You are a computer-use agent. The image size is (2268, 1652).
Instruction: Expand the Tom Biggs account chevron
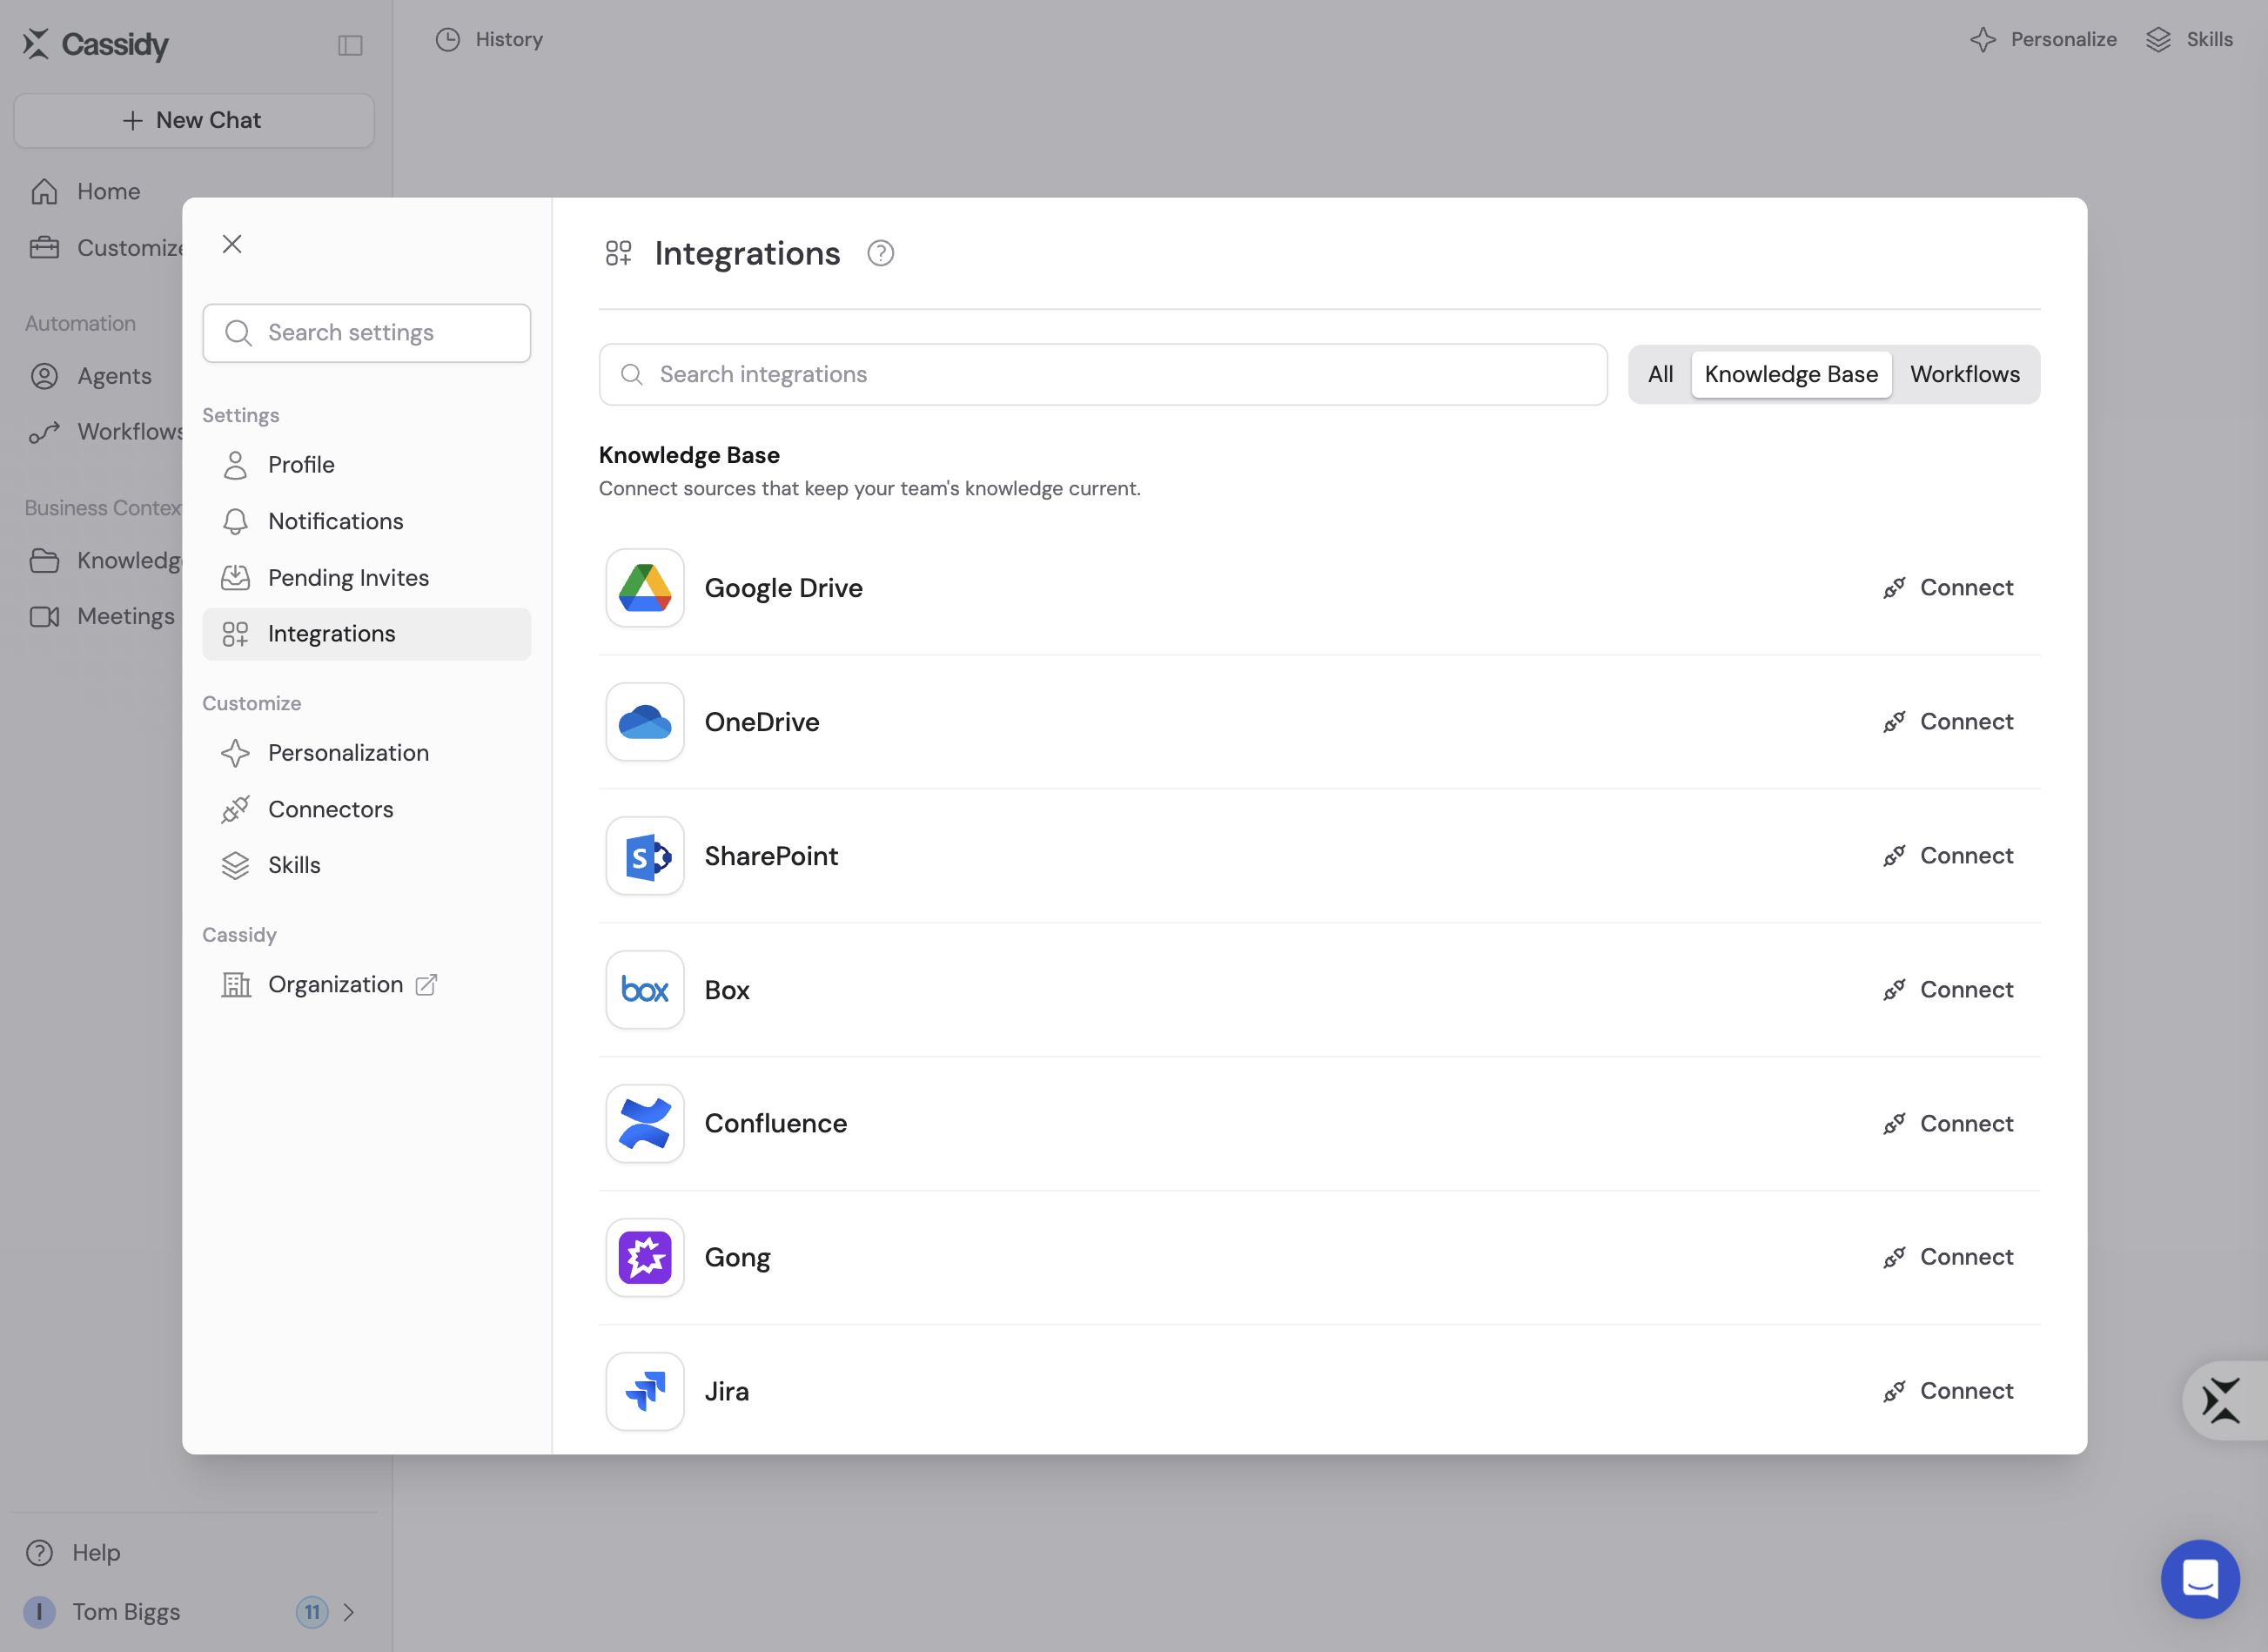[349, 1612]
